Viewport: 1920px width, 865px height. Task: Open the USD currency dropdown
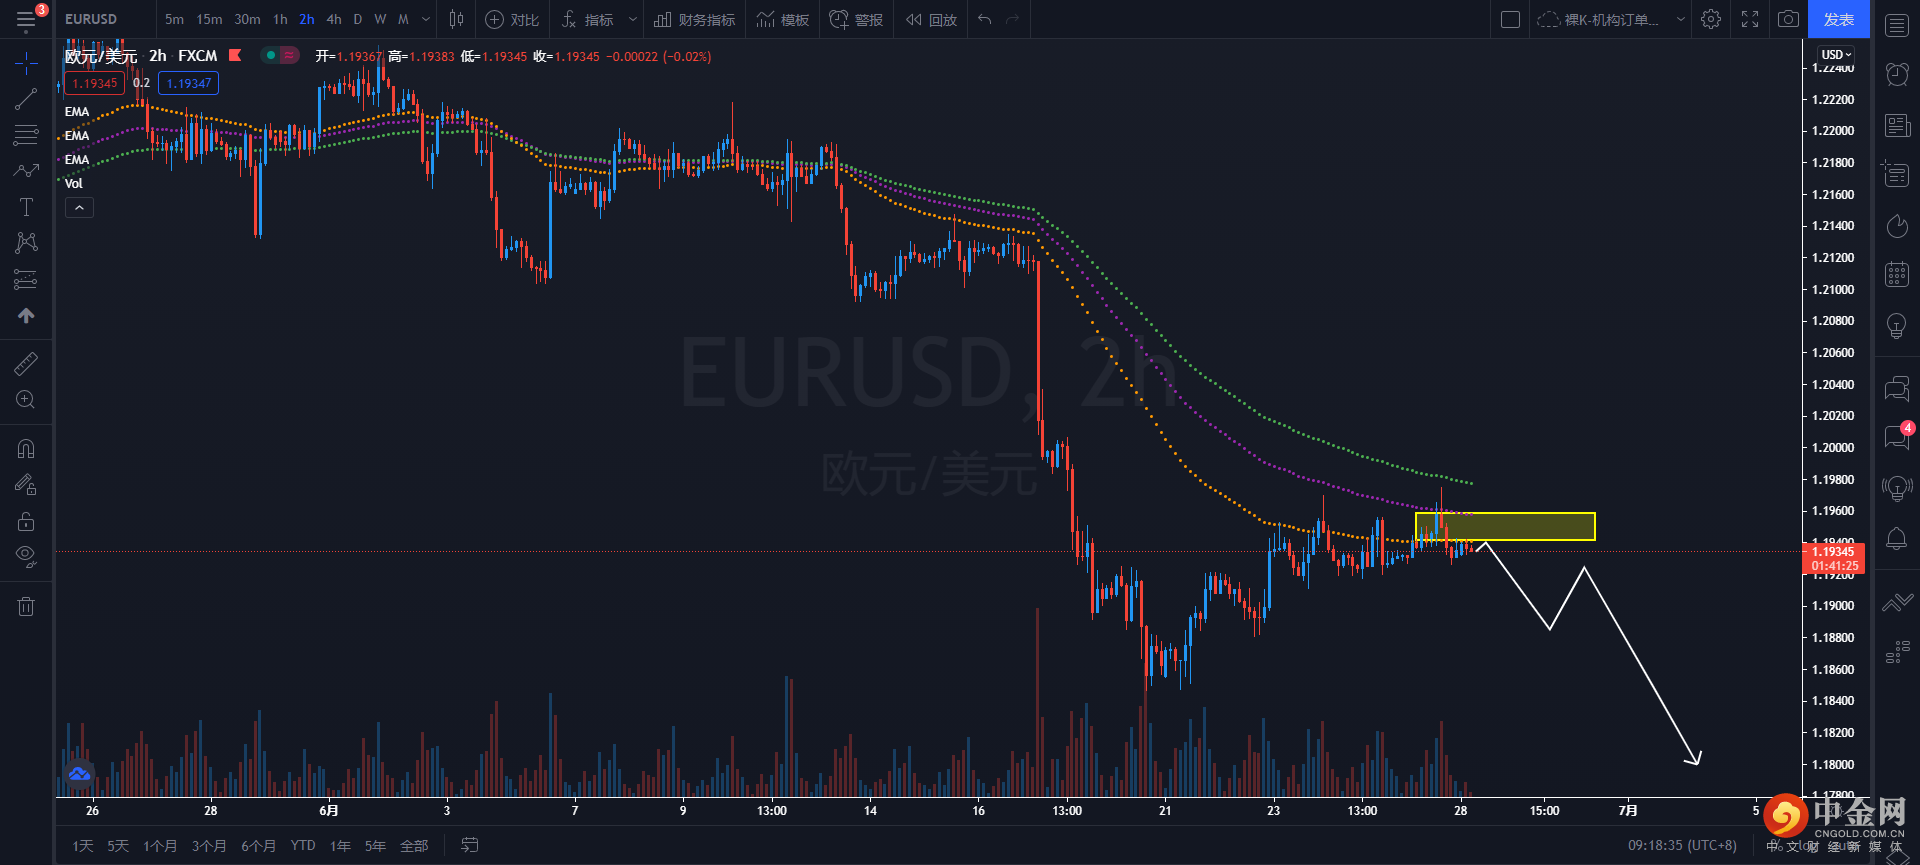(x=1836, y=54)
